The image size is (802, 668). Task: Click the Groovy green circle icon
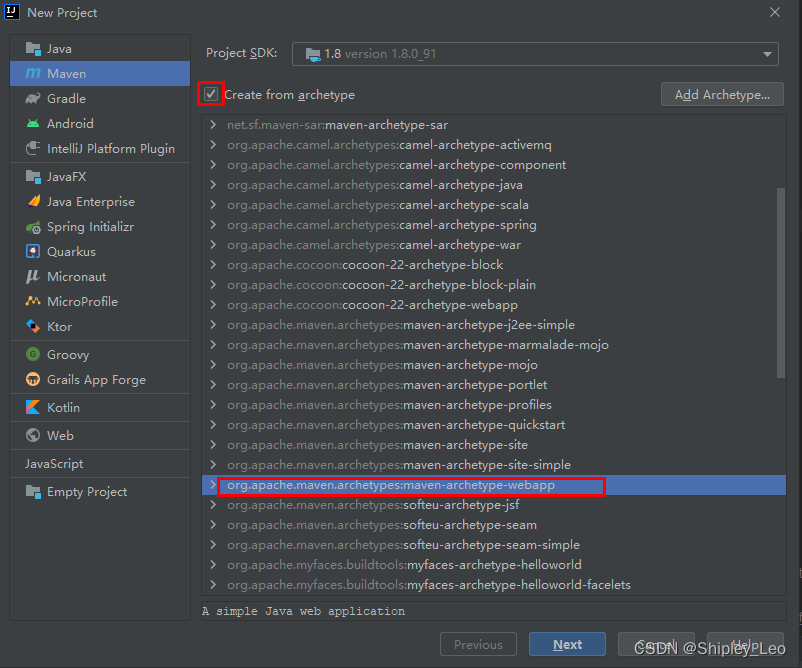33,354
